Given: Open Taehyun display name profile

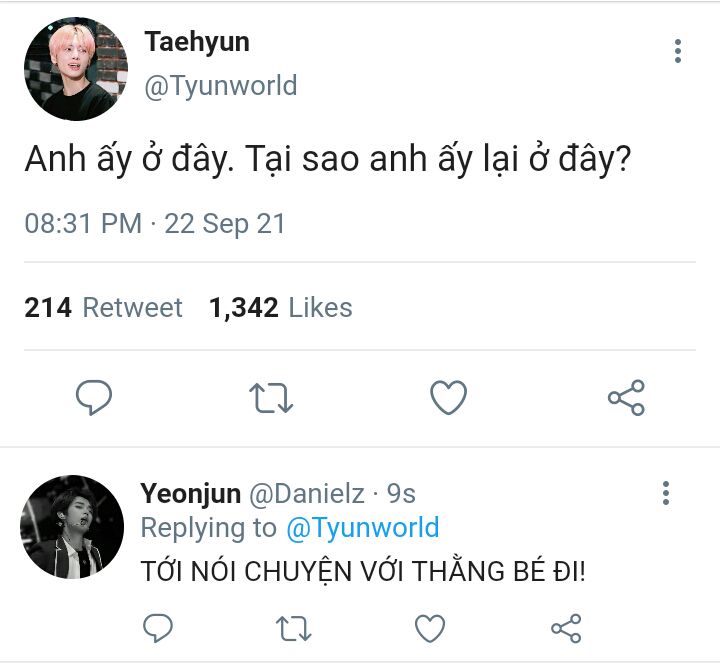Looking at the screenshot, I should [x=197, y=42].
